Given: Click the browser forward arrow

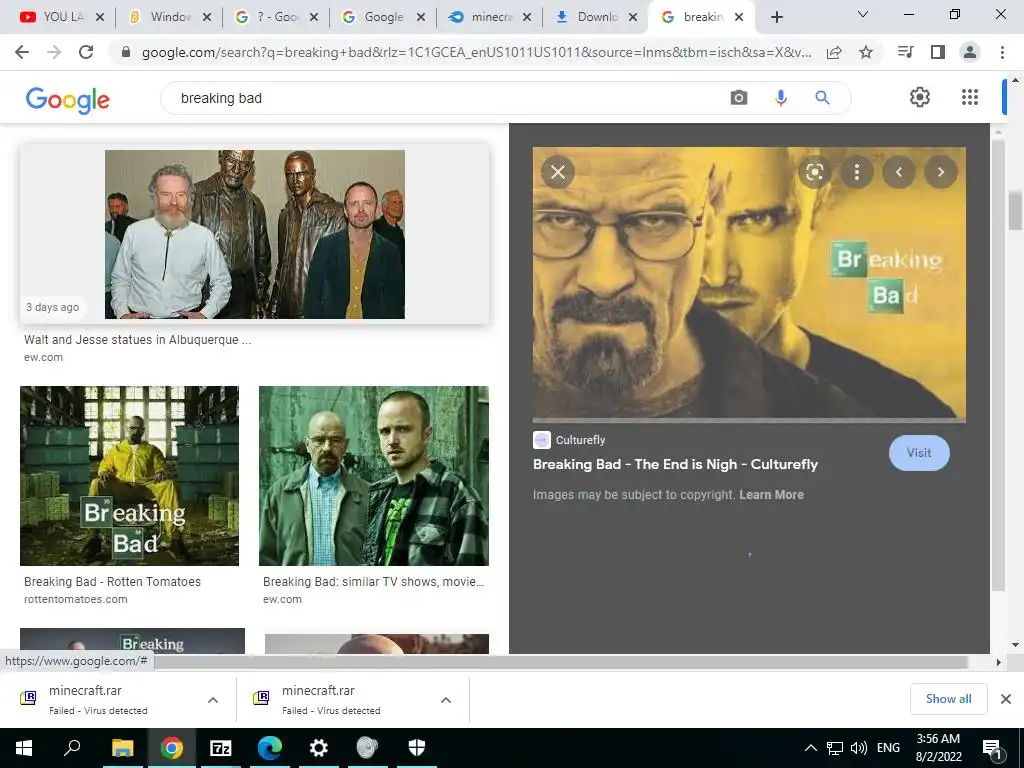Looking at the screenshot, I should pyautogui.click(x=54, y=52).
